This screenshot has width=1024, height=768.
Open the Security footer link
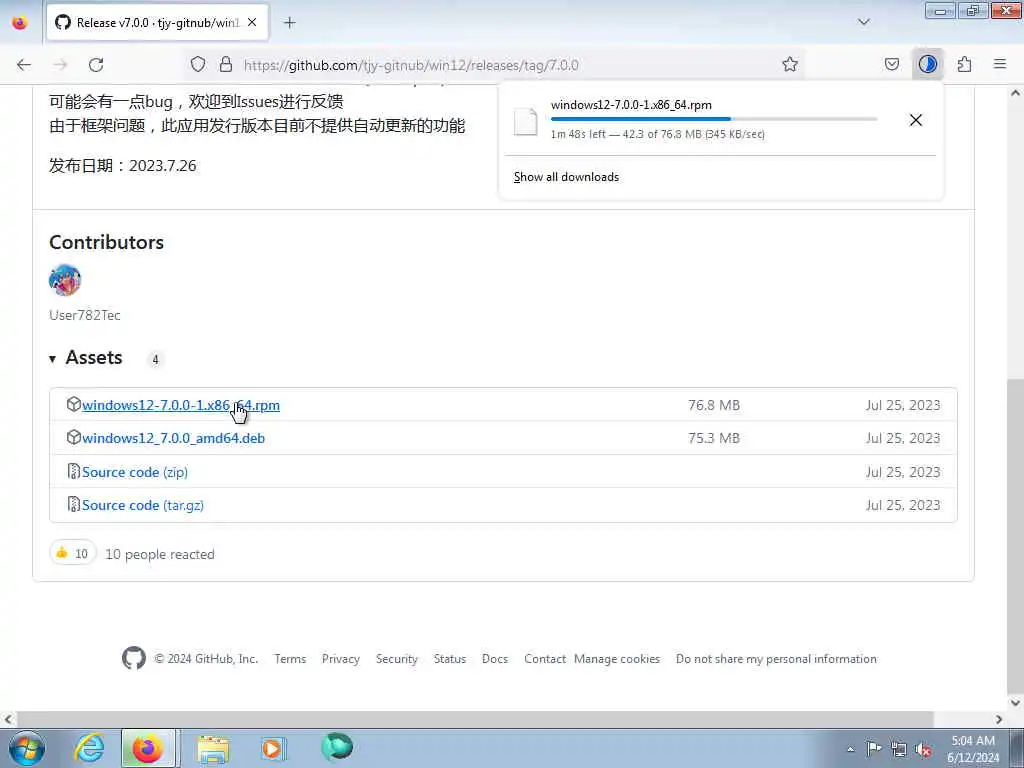tap(396, 659)
